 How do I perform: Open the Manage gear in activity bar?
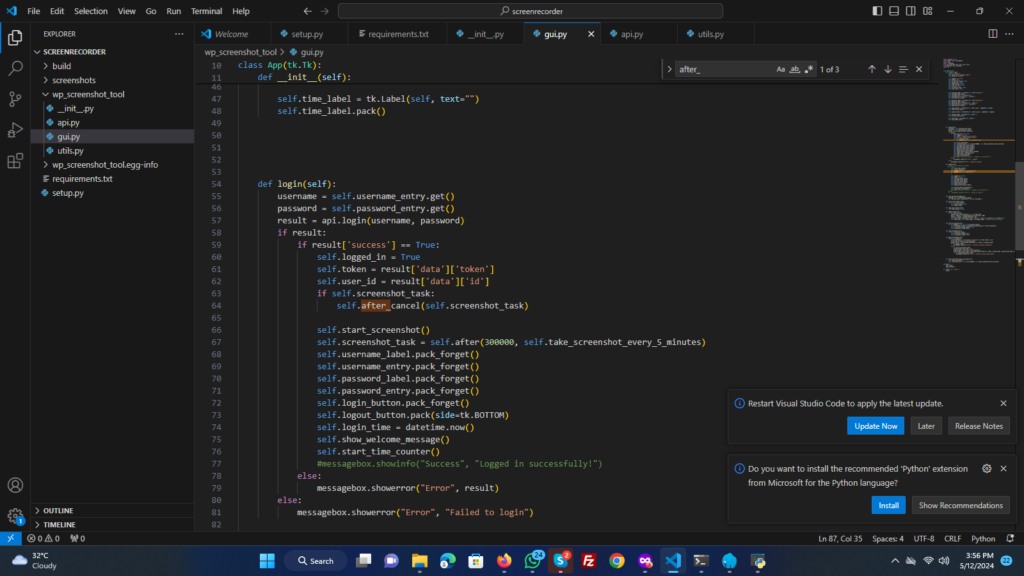click(x=15, y=516)
